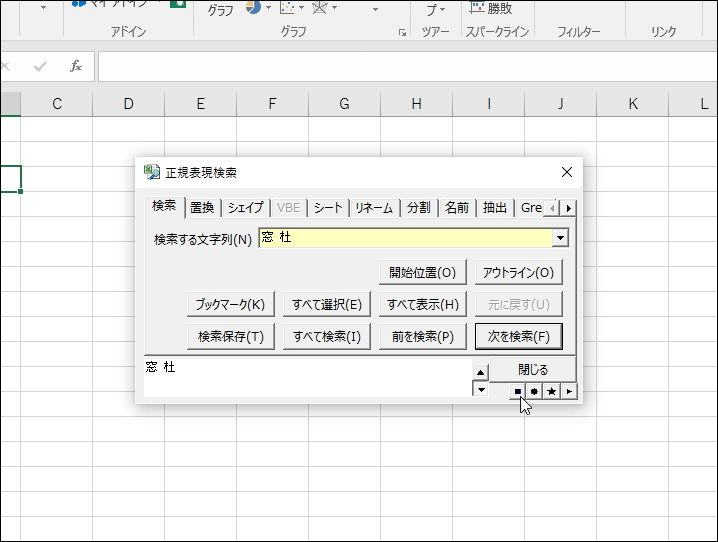Click the search string input field
Viewport: 718px width, 542px height.
click(x=406, y=238)
